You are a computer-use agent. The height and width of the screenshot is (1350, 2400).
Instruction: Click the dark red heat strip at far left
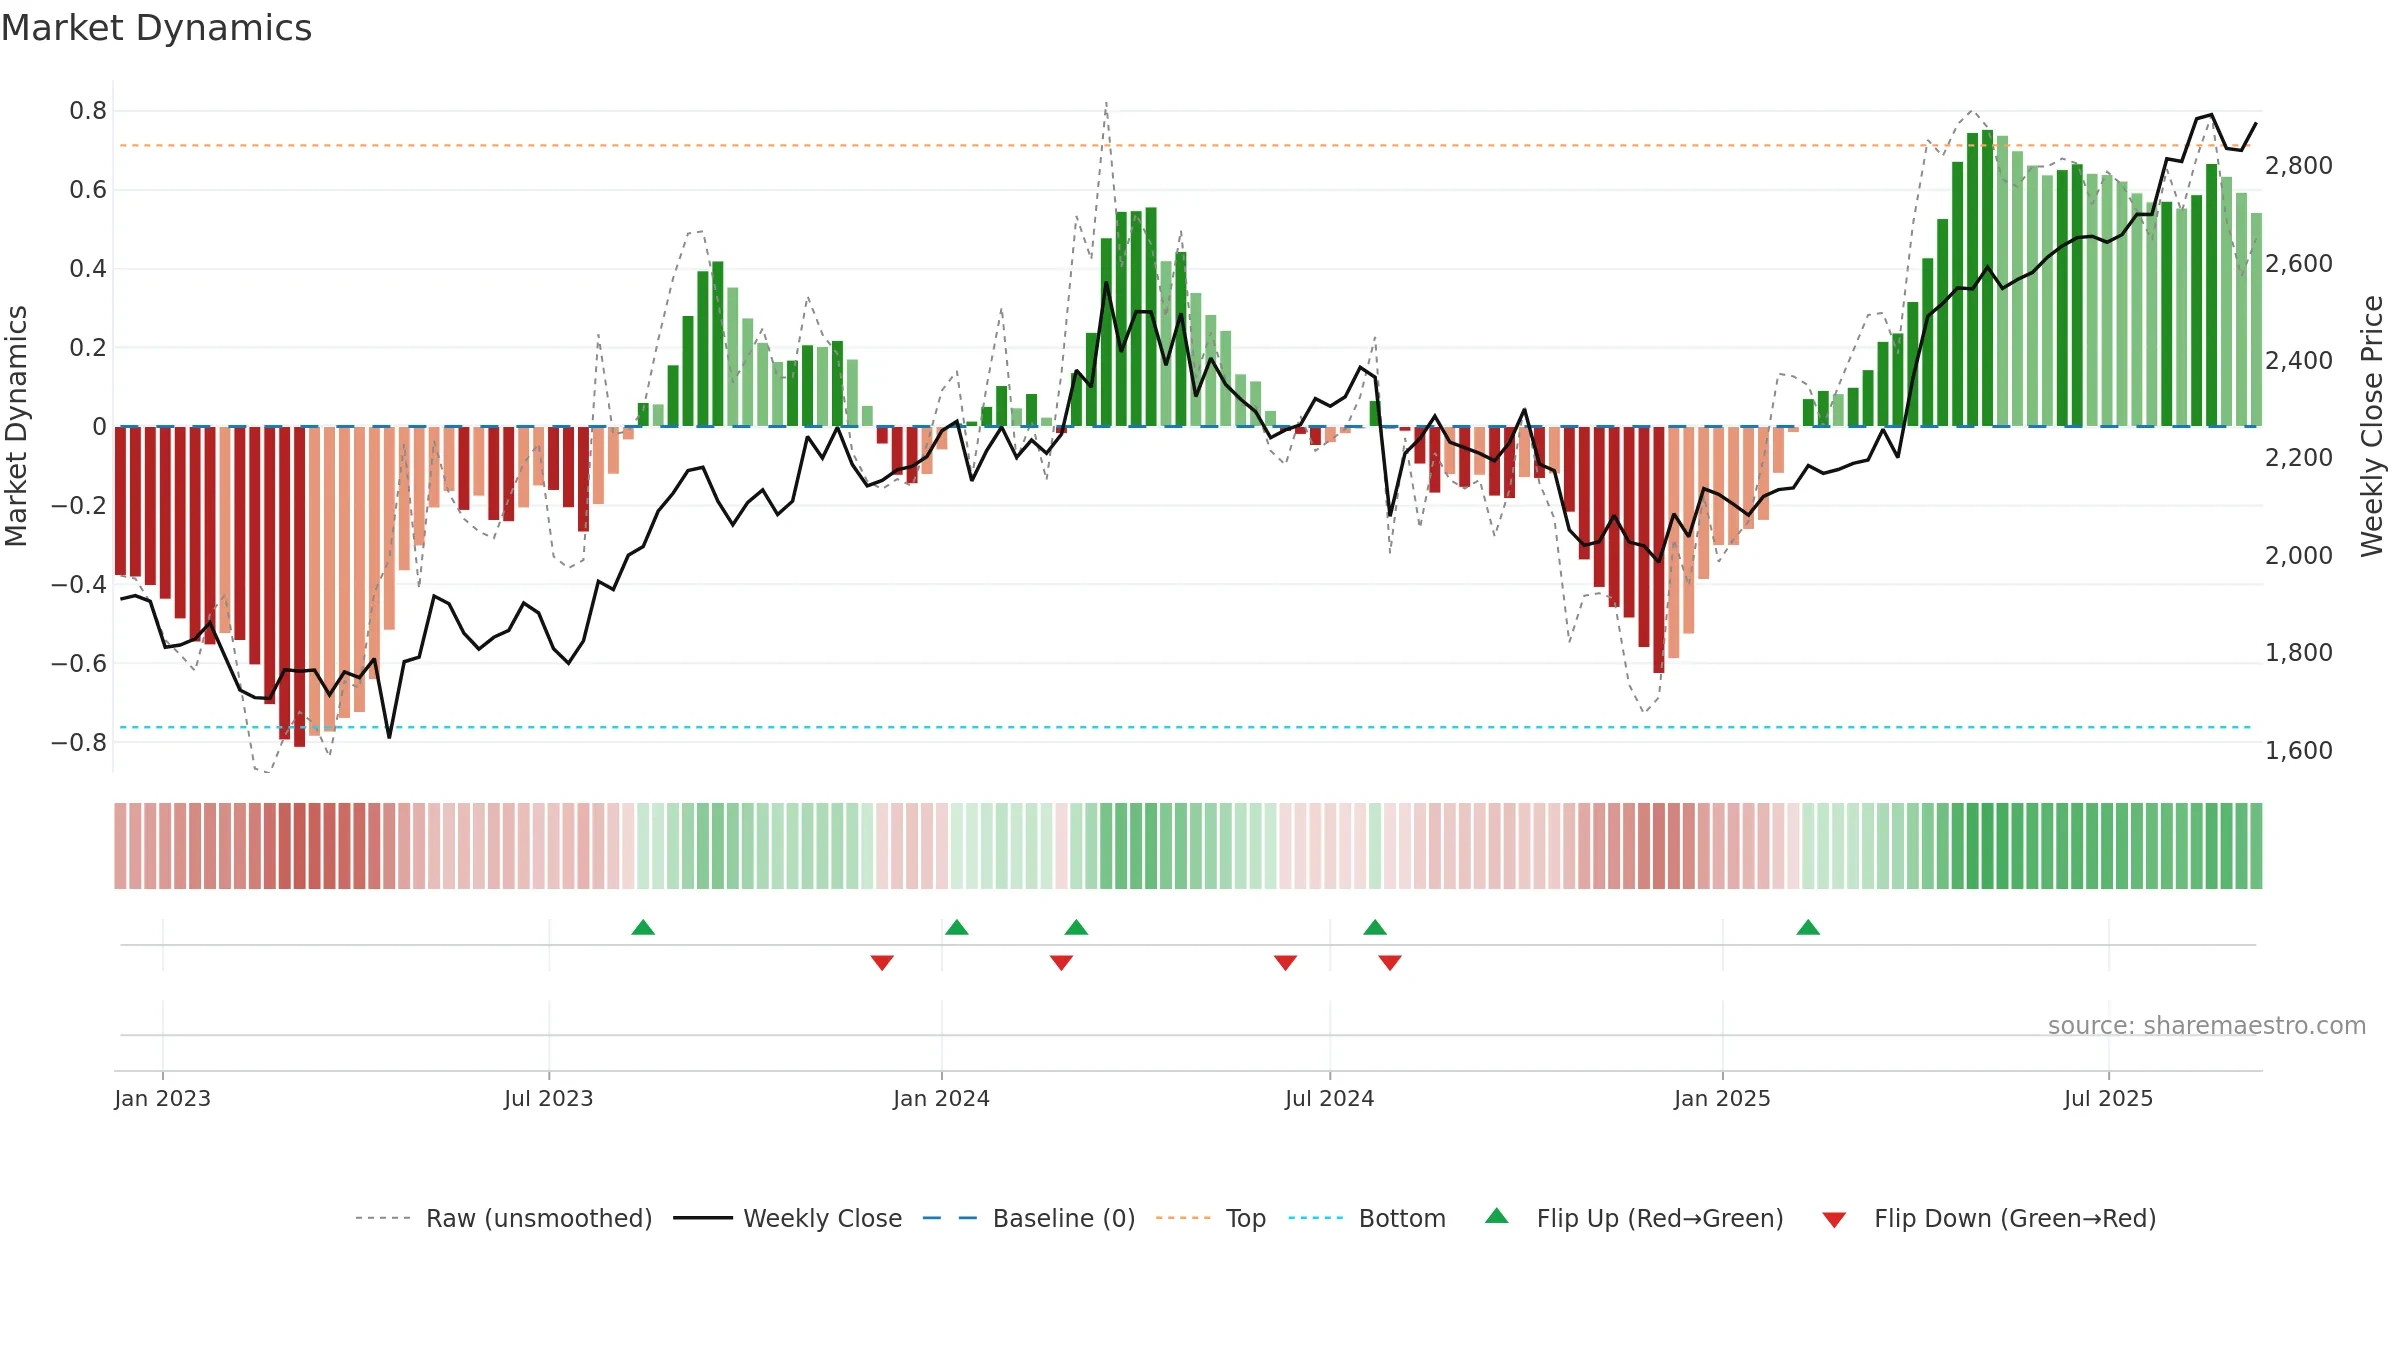point(120,846)
